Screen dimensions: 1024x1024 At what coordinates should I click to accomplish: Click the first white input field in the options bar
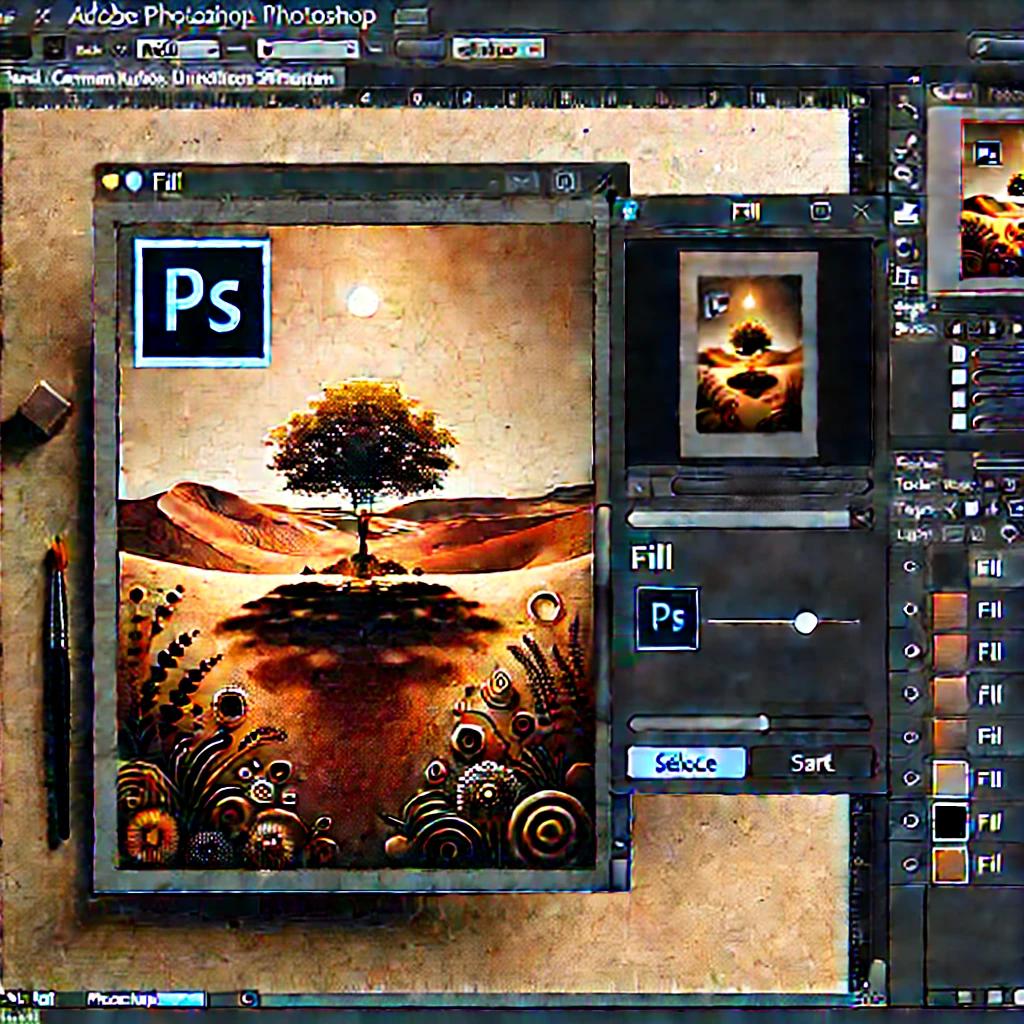point(178,49)
